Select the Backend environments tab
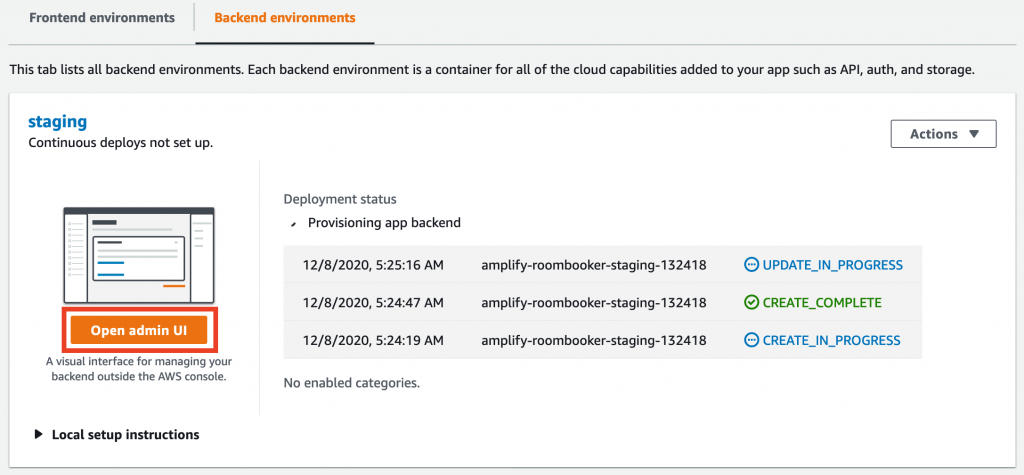The width and height of the screenshot is (1024, 475). pyautogui.click(x=285, y=18)
